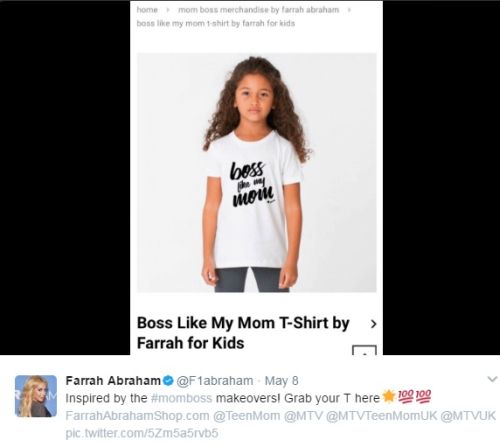Select boss like my mom t-shirt breadcrumb

tap(216, 23)
